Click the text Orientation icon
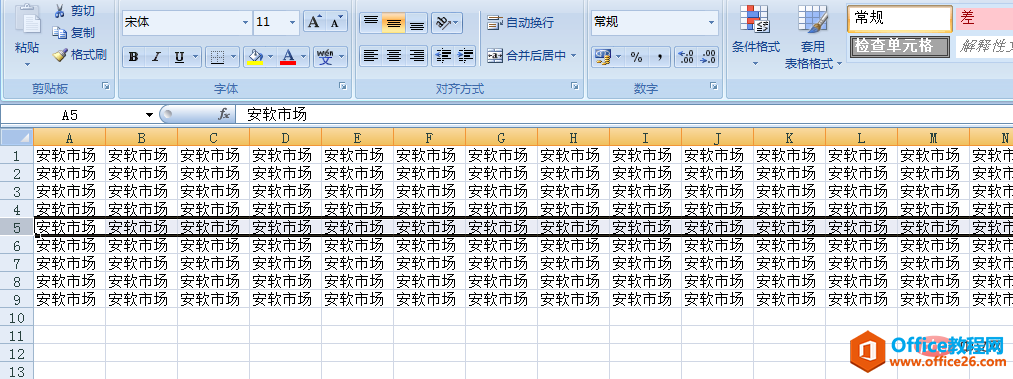 pos(443,23)
